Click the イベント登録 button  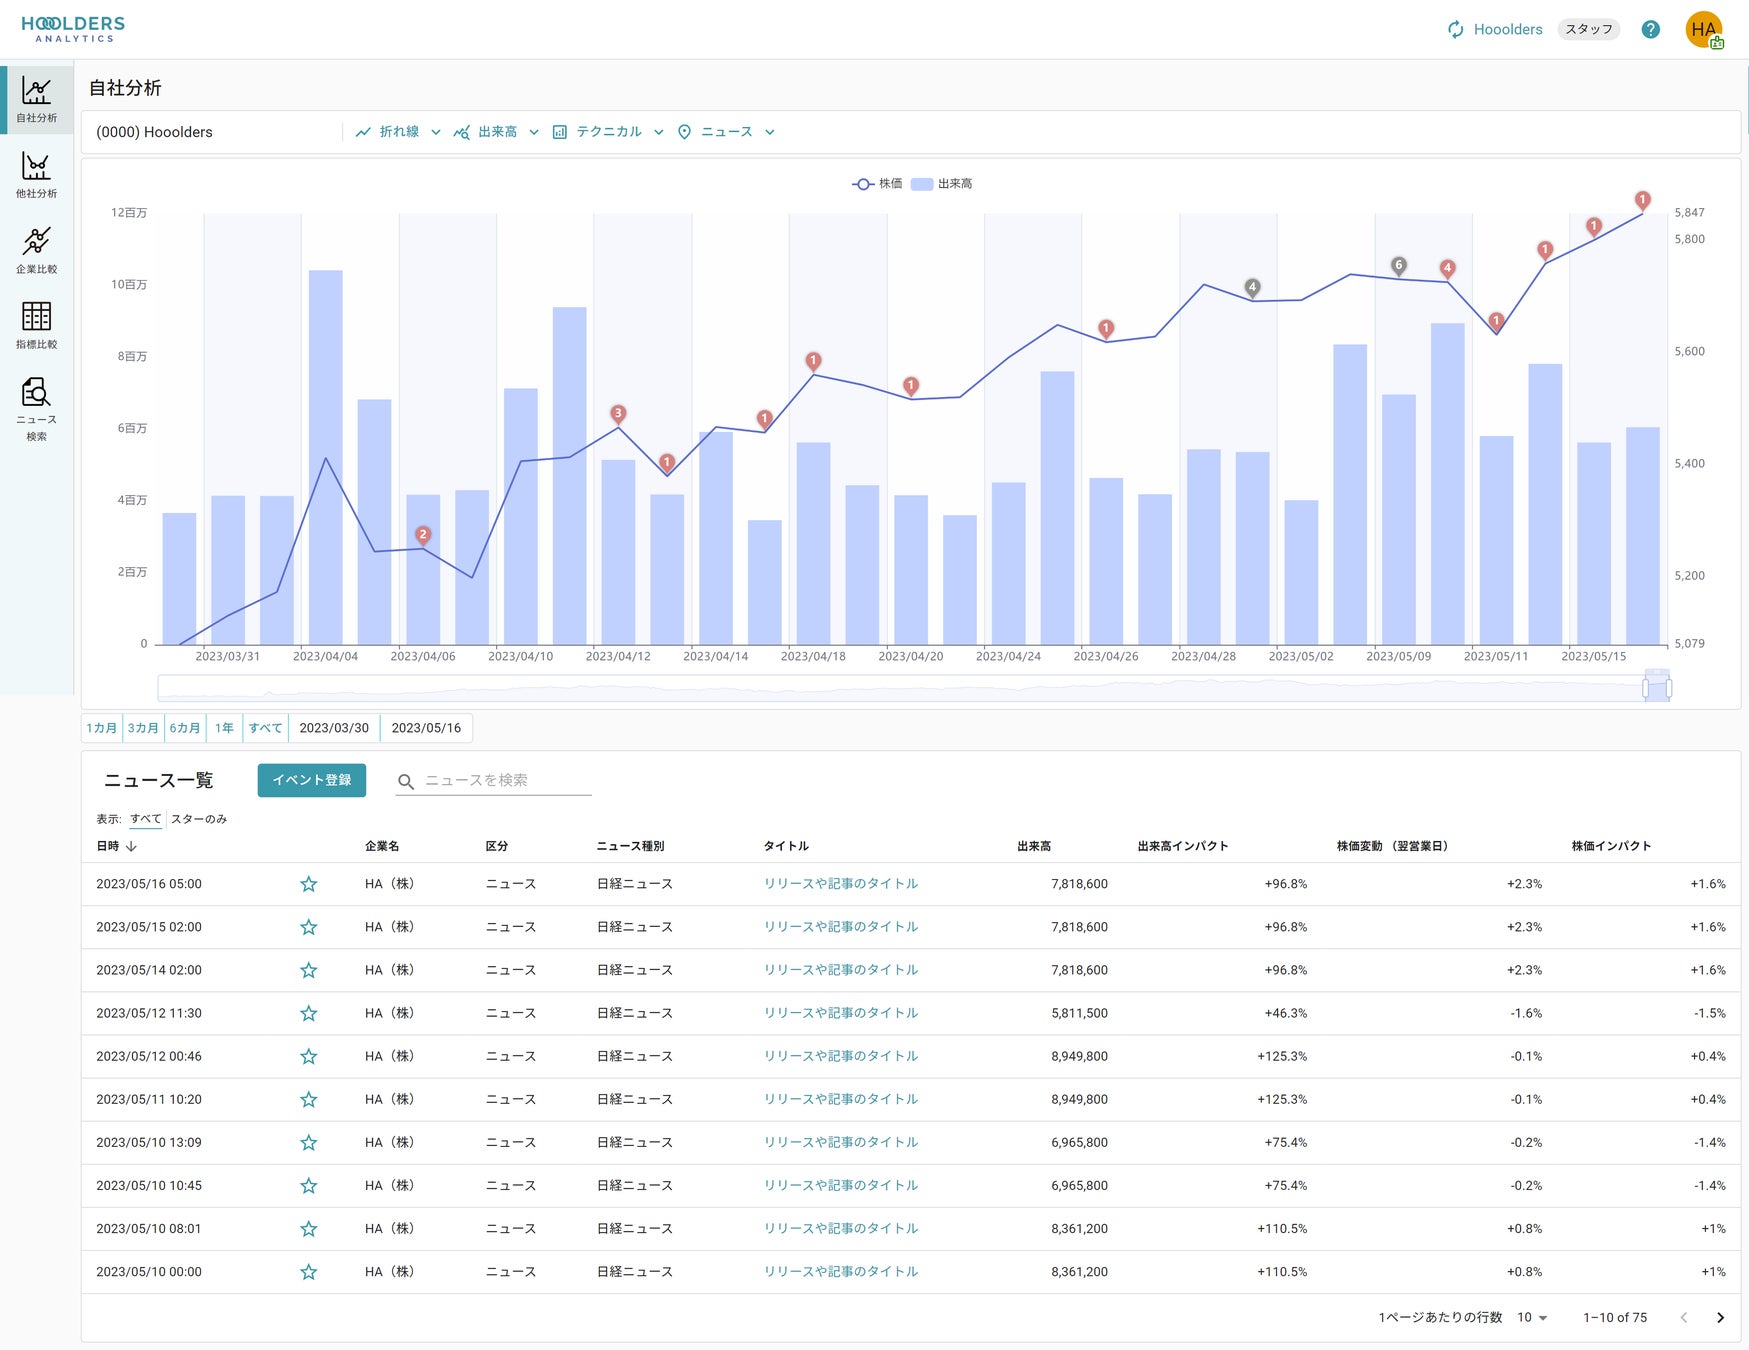(x=311, y=780)
